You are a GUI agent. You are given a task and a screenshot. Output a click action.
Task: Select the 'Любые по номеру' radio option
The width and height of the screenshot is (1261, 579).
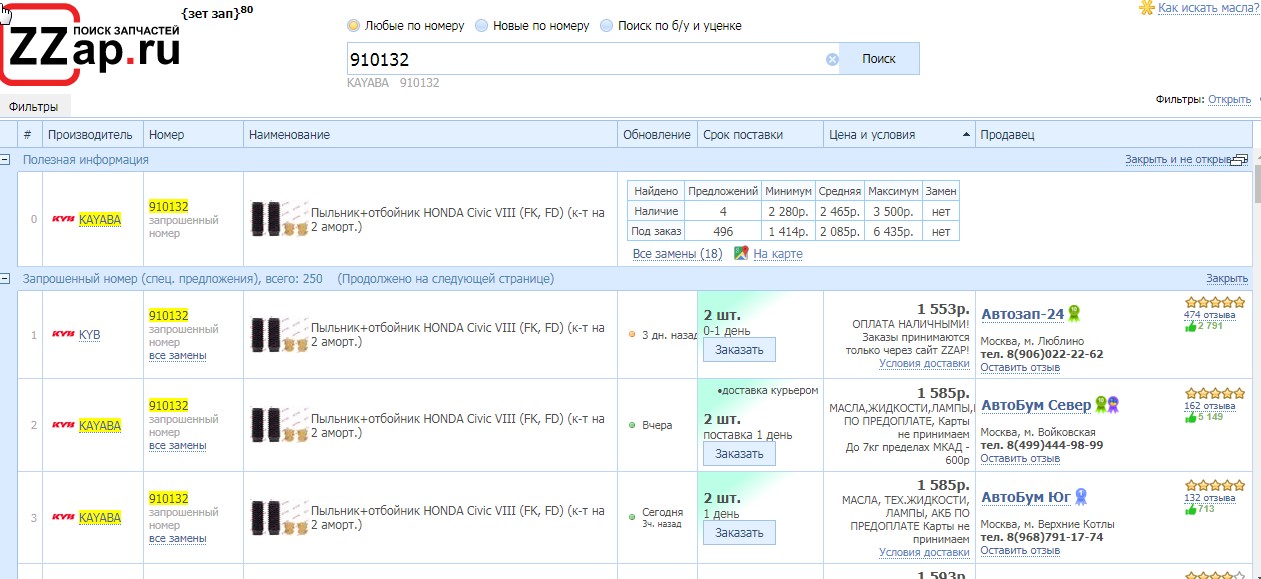354,26
